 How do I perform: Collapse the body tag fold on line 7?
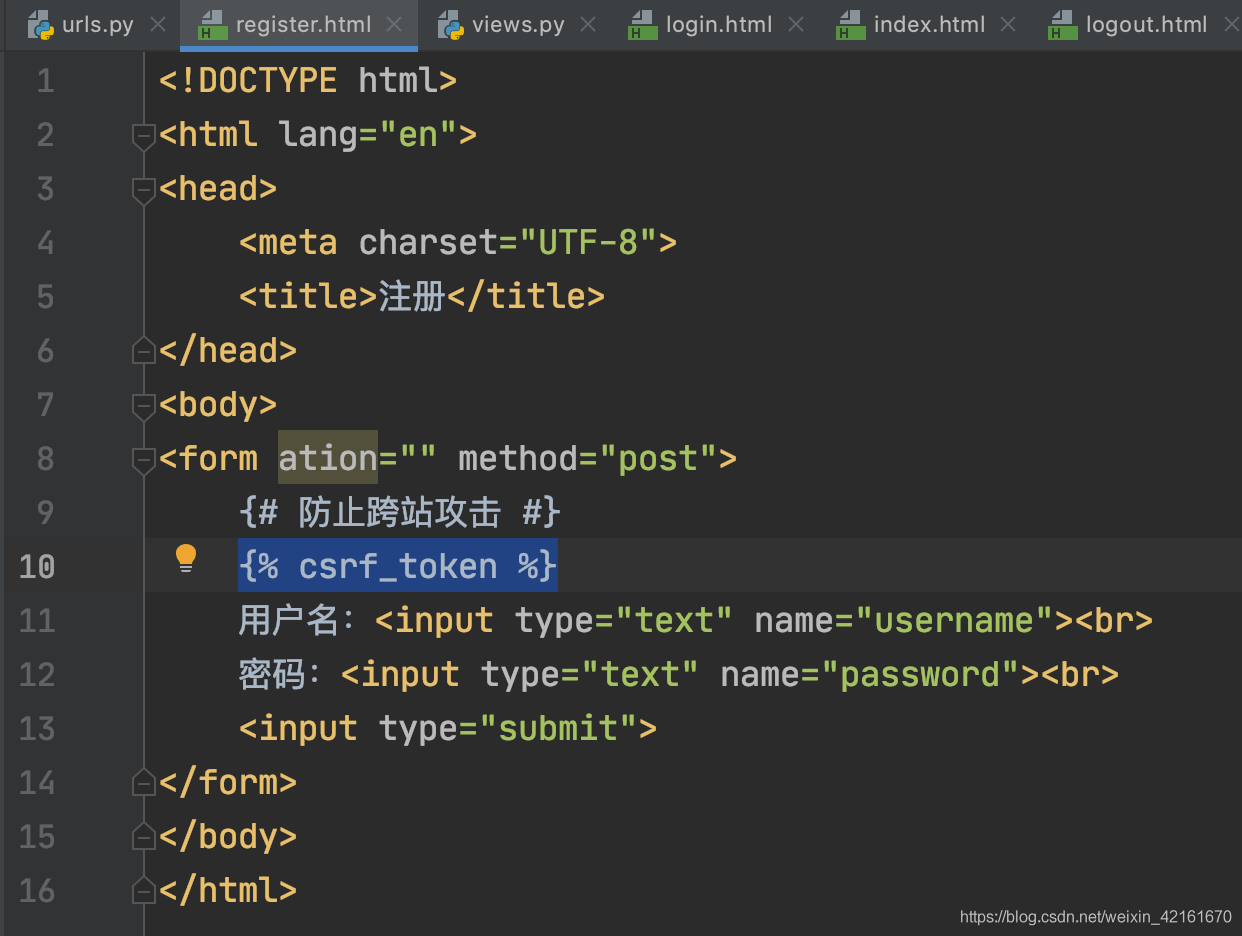144,405
